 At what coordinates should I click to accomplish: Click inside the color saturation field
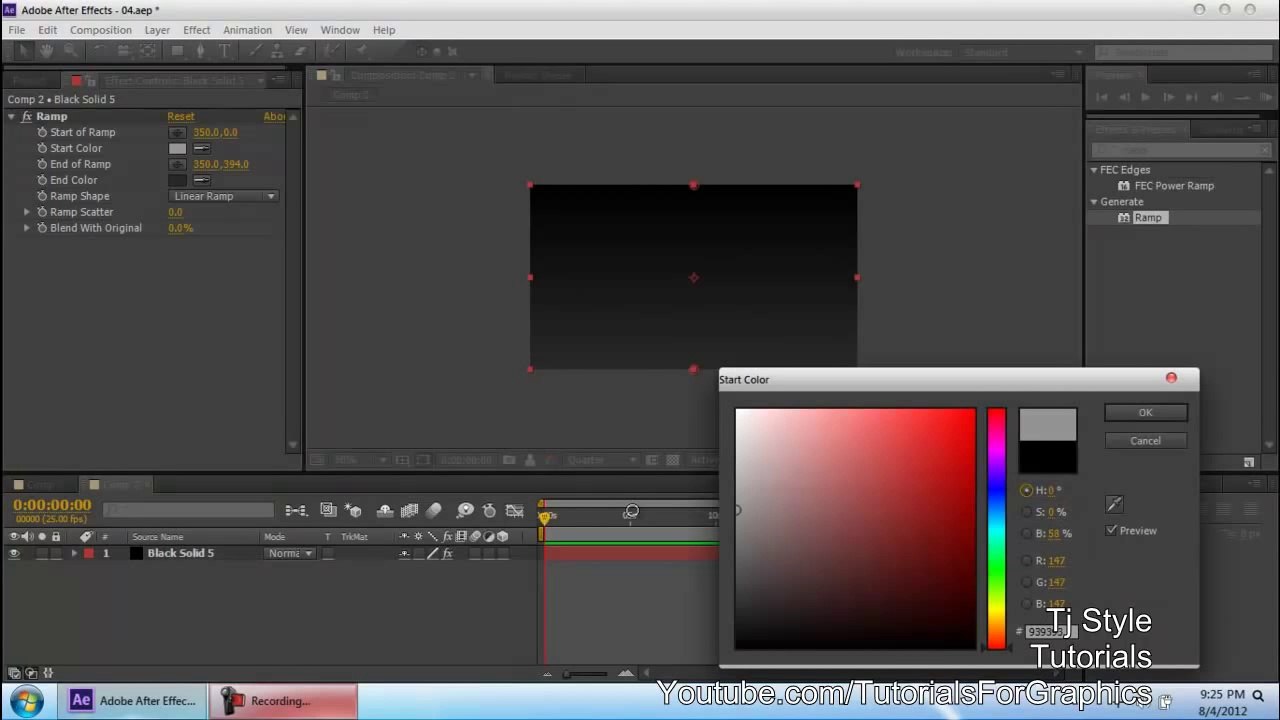[x=855, y=528]
